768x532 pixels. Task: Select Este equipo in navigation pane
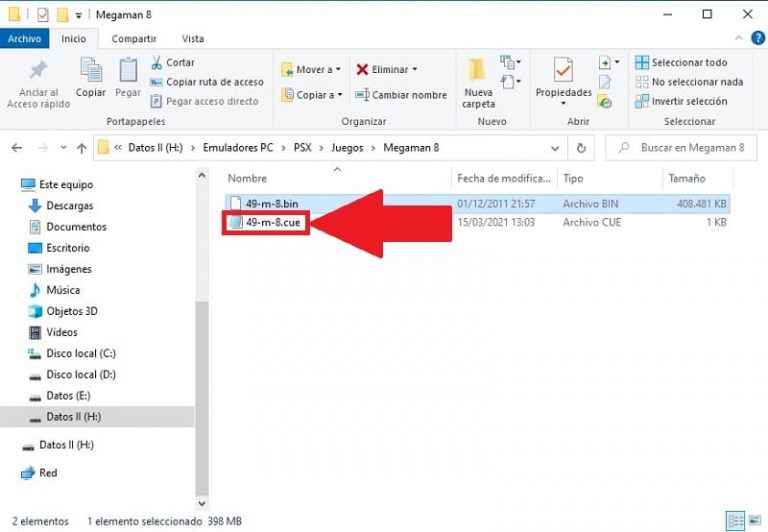pyautogui.click(x=56, y=185)
